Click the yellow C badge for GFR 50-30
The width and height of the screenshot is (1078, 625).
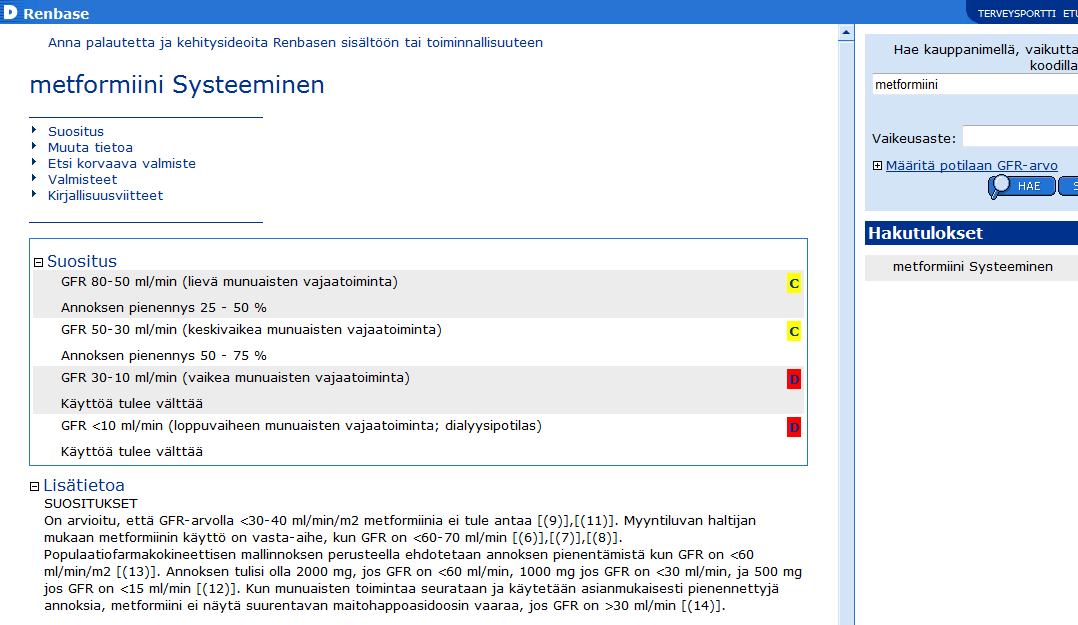click(x=794, y=331)
